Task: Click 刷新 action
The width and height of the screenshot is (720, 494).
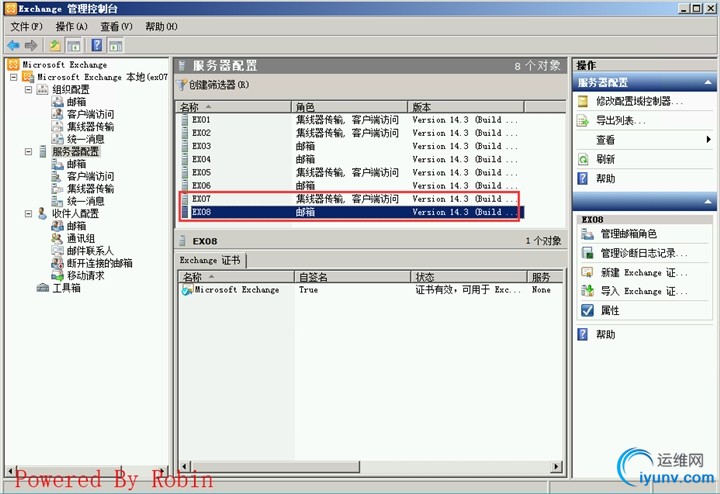Action: (596, 159)
